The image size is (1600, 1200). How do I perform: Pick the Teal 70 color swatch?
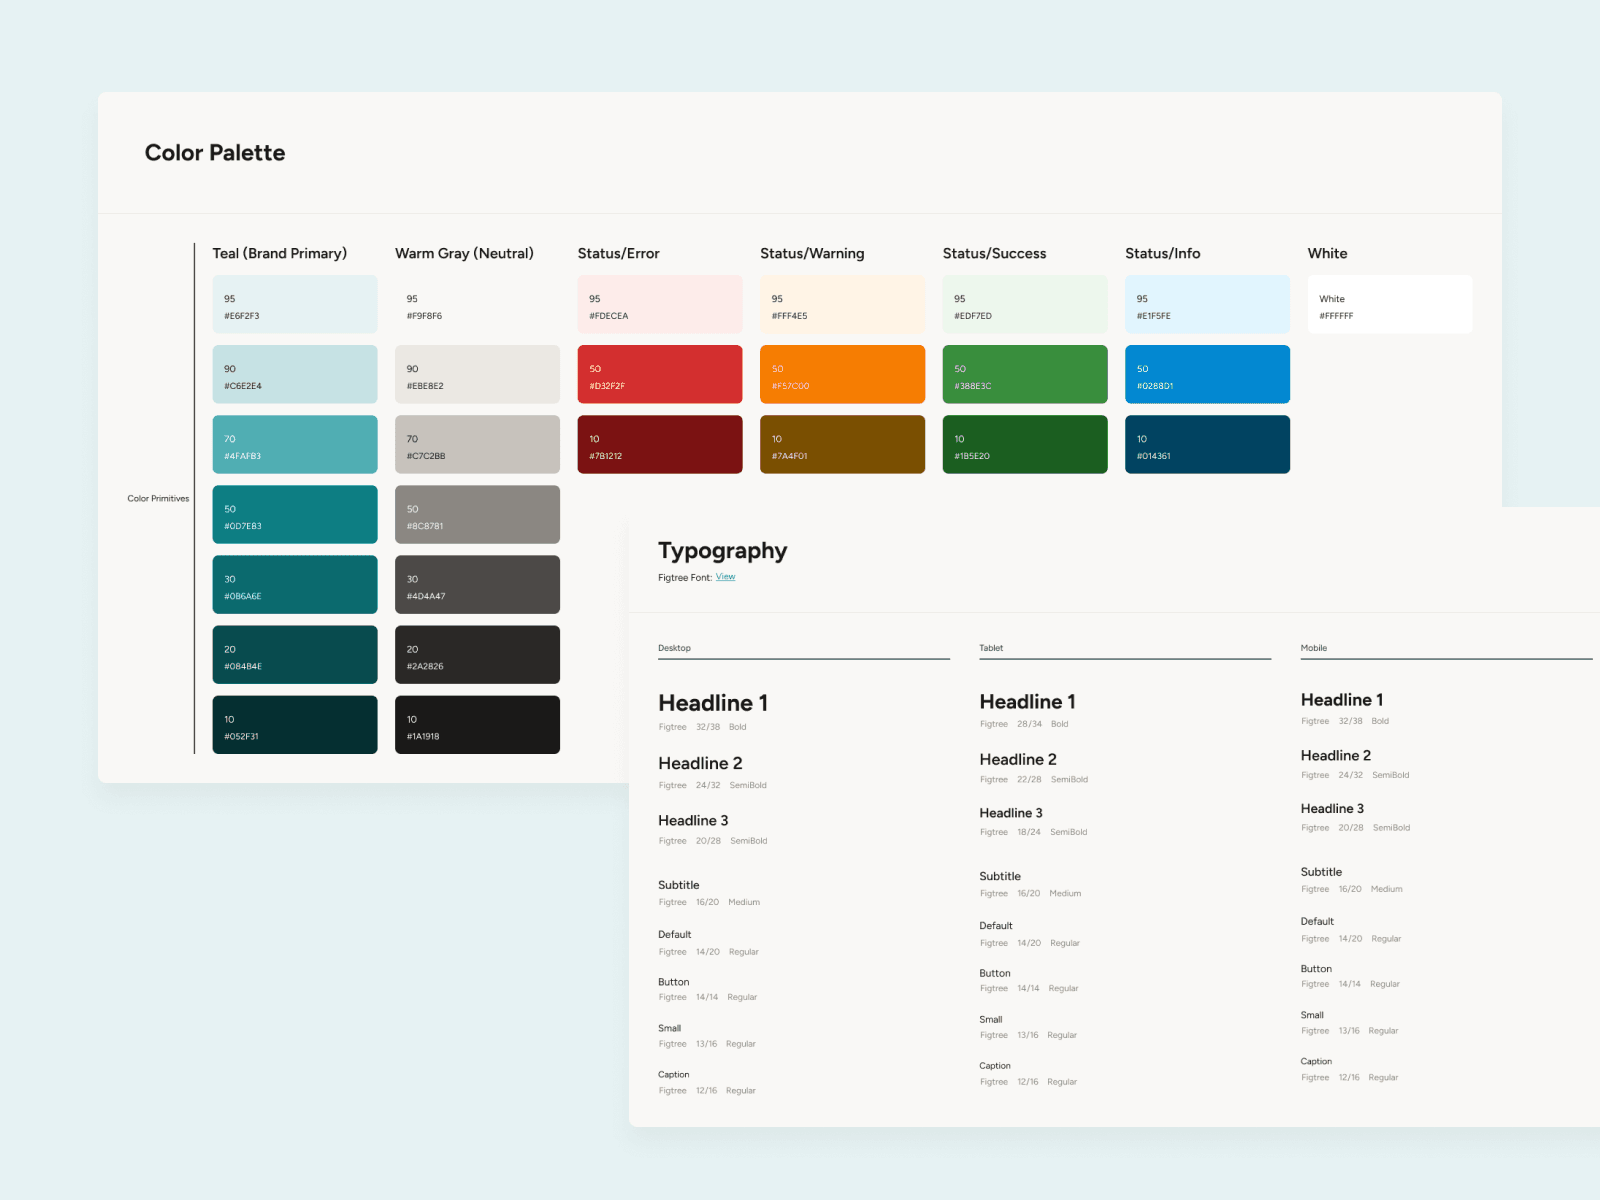[x=295, y=444]
